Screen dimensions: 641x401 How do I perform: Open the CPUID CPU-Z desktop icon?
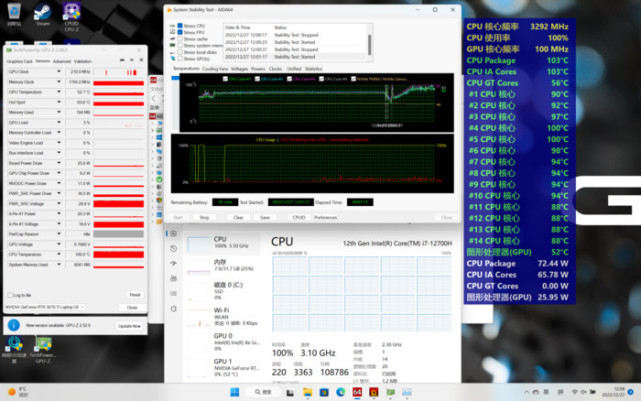[x=72, y=14]
